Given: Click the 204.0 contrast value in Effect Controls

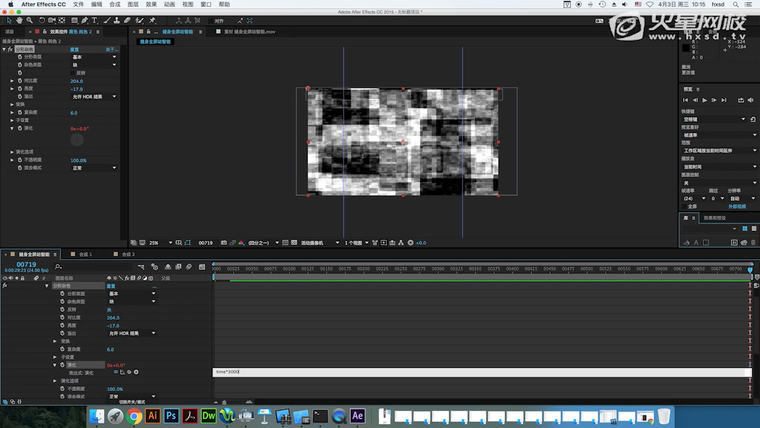Looking at the screenshot, I should [77, 81].
